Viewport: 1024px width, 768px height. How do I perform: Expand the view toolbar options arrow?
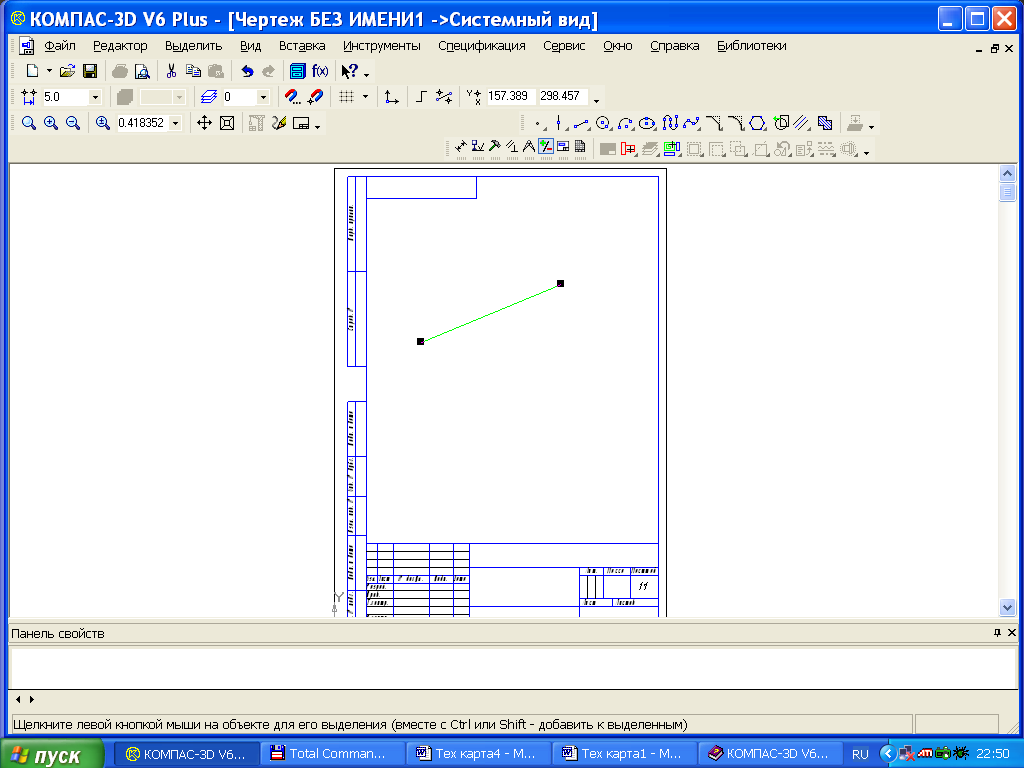pyautogui.click(x=317, y=127)
